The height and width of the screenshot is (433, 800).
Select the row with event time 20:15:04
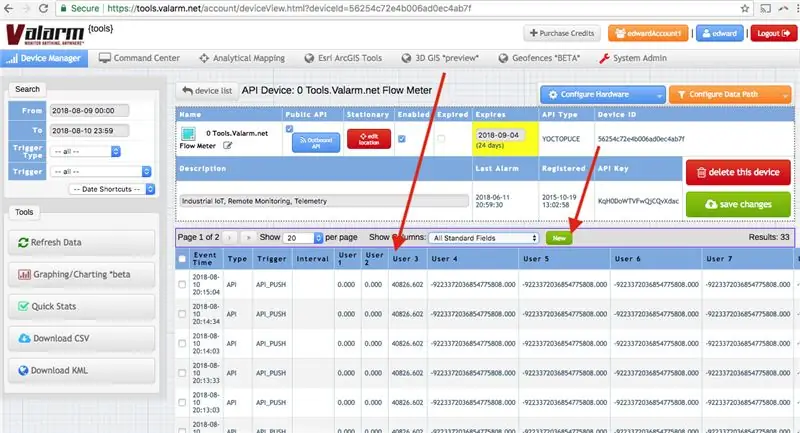(x=182, y=285)
